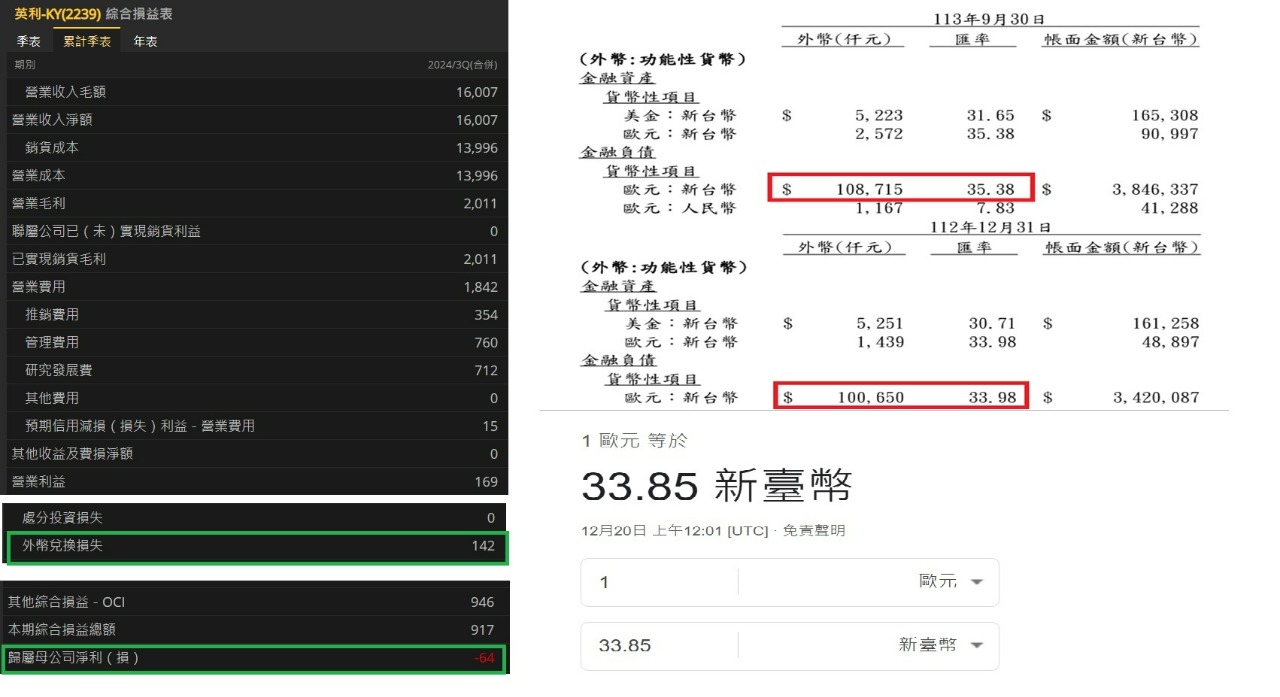Switch to the 季表 tab
Screen dimensions: 1280x697
(x=28, y=41)
